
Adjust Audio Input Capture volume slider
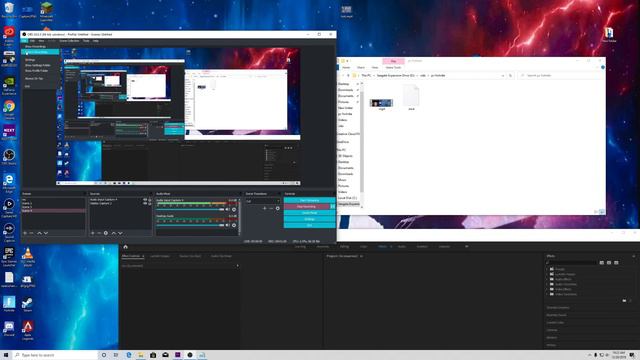[x=190, y=209]
